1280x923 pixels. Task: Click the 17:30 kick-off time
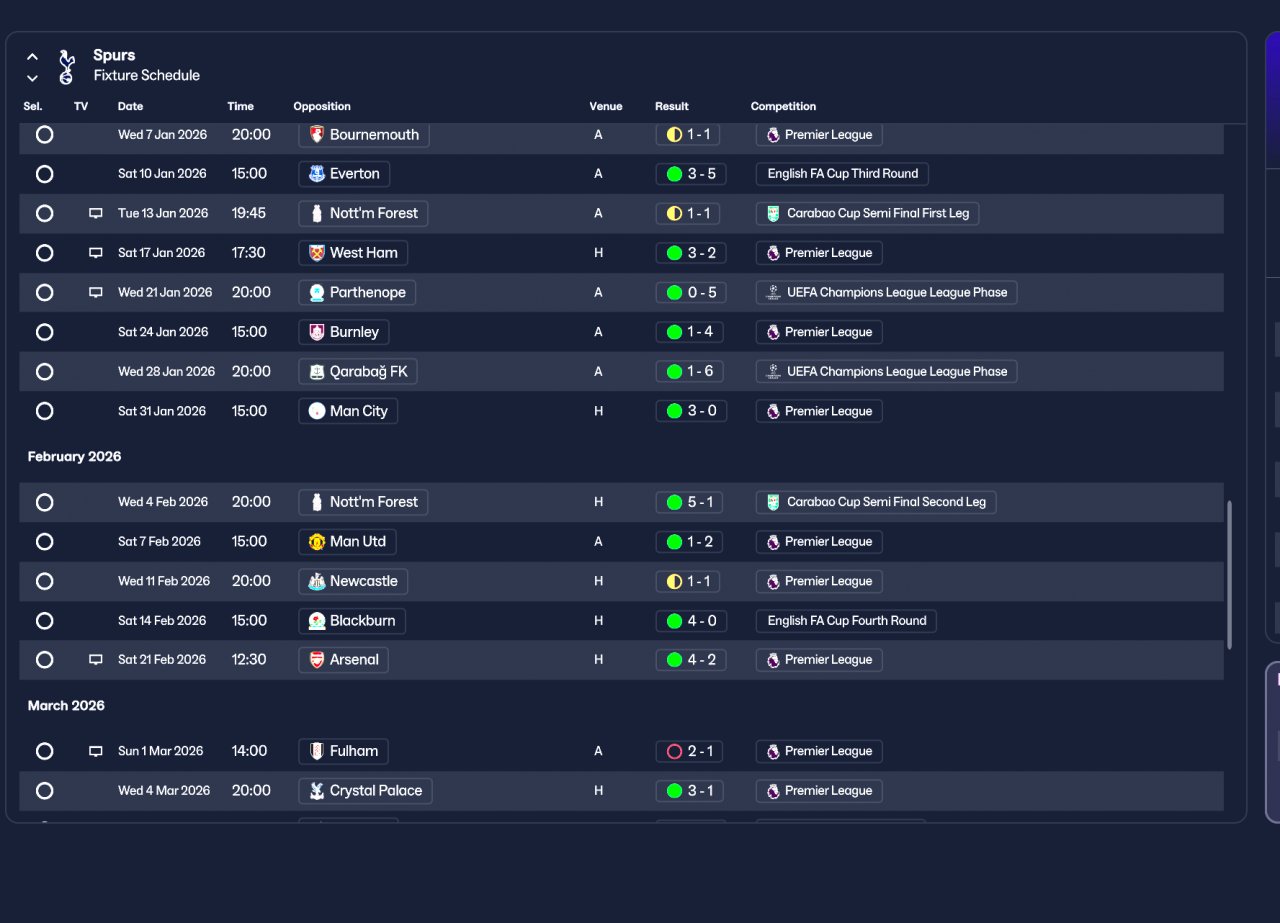click(249, 253)
